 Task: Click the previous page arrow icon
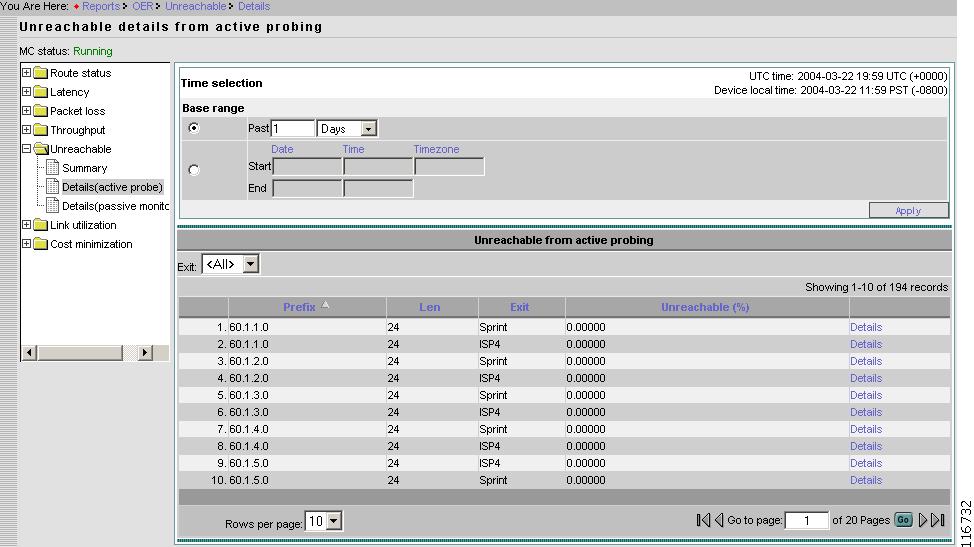click(x=719, y=520)
